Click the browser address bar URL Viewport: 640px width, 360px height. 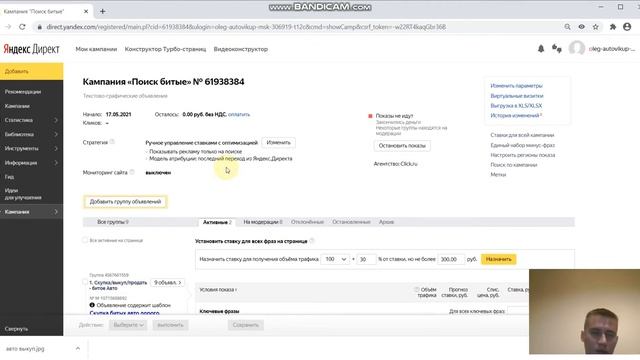[246, 27]
